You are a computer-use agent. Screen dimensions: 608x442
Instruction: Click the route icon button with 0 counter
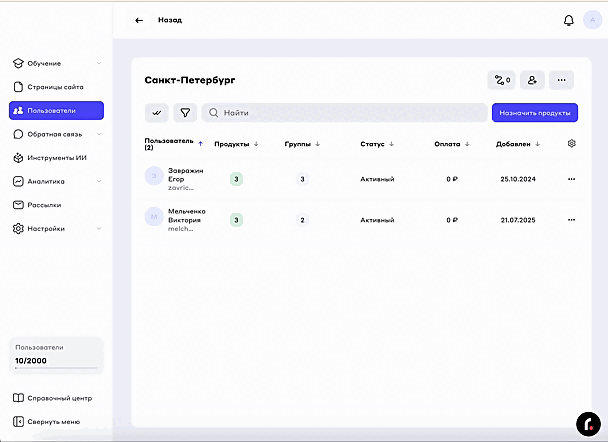coord(500,79)
